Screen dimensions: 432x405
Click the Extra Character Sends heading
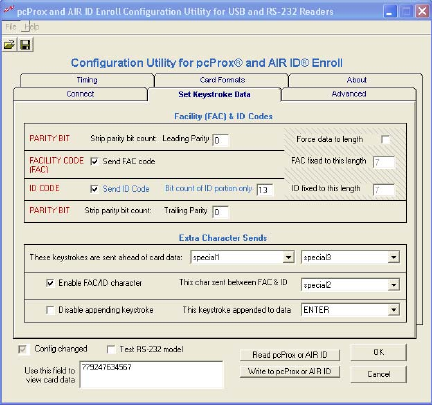point(223,238)
